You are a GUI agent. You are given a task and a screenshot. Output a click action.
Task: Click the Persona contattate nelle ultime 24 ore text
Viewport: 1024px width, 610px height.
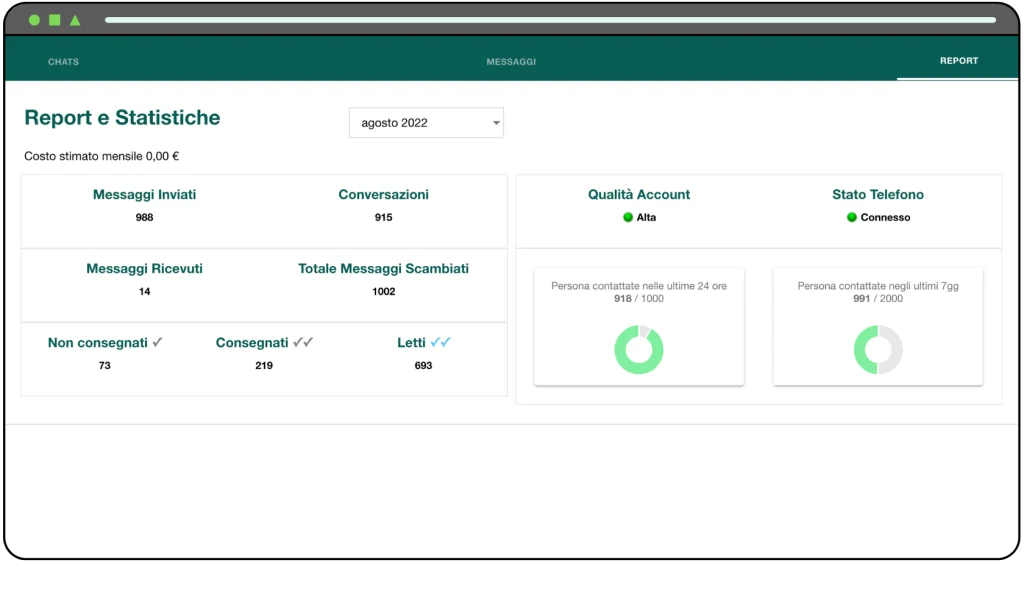coord(639,286)
